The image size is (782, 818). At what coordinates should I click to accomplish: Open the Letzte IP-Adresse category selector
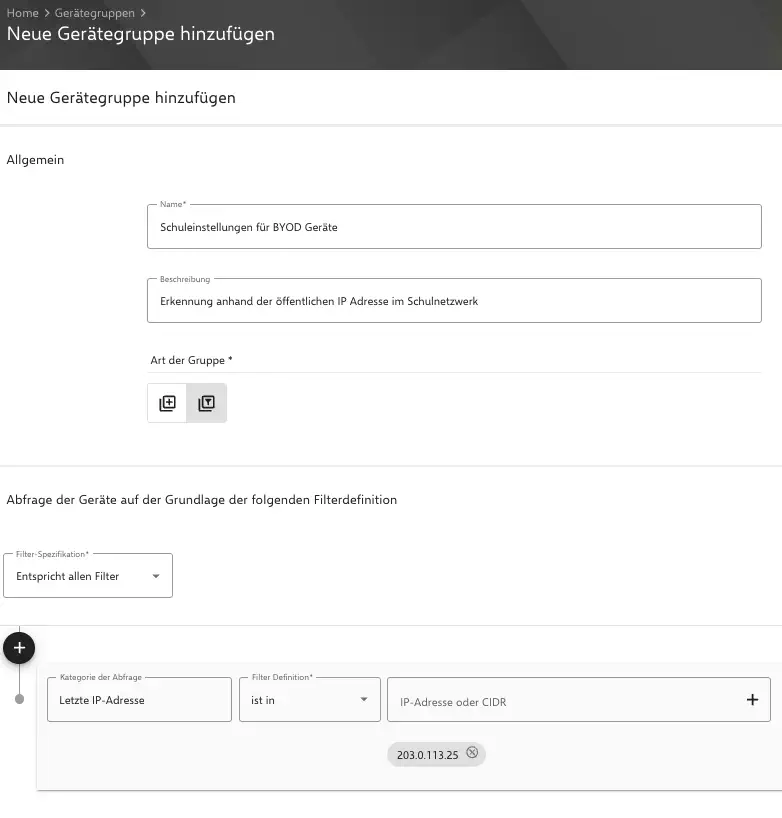138,699
